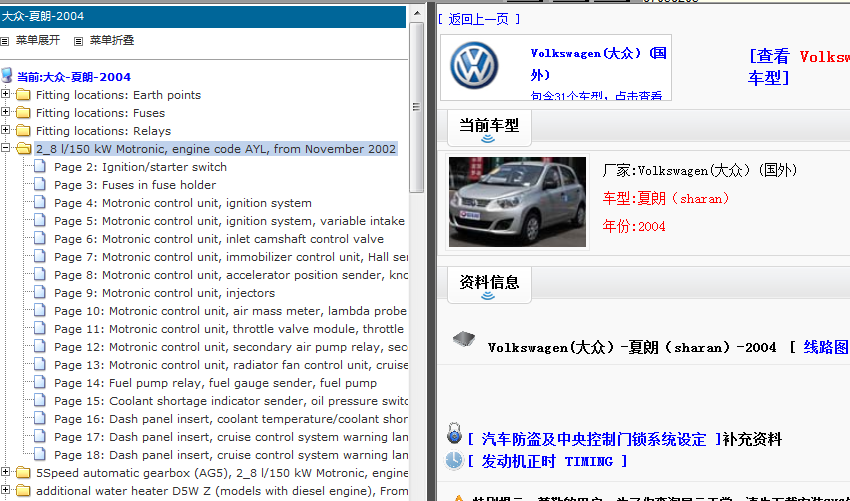Viewport: 850px width, 501px height.
Task: Click the tree panel vertical scrollbar thumb
Action: pyautogui.click(x=416, y=107)
